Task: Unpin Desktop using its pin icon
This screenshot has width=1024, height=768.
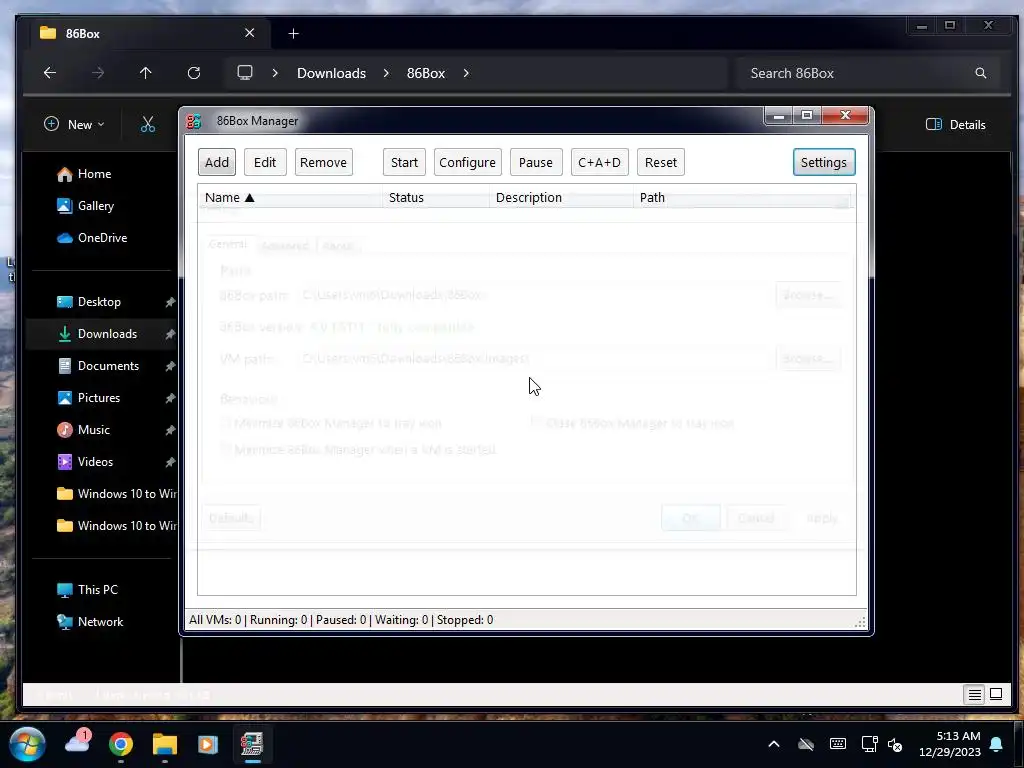Action: [x=170, y=302]
